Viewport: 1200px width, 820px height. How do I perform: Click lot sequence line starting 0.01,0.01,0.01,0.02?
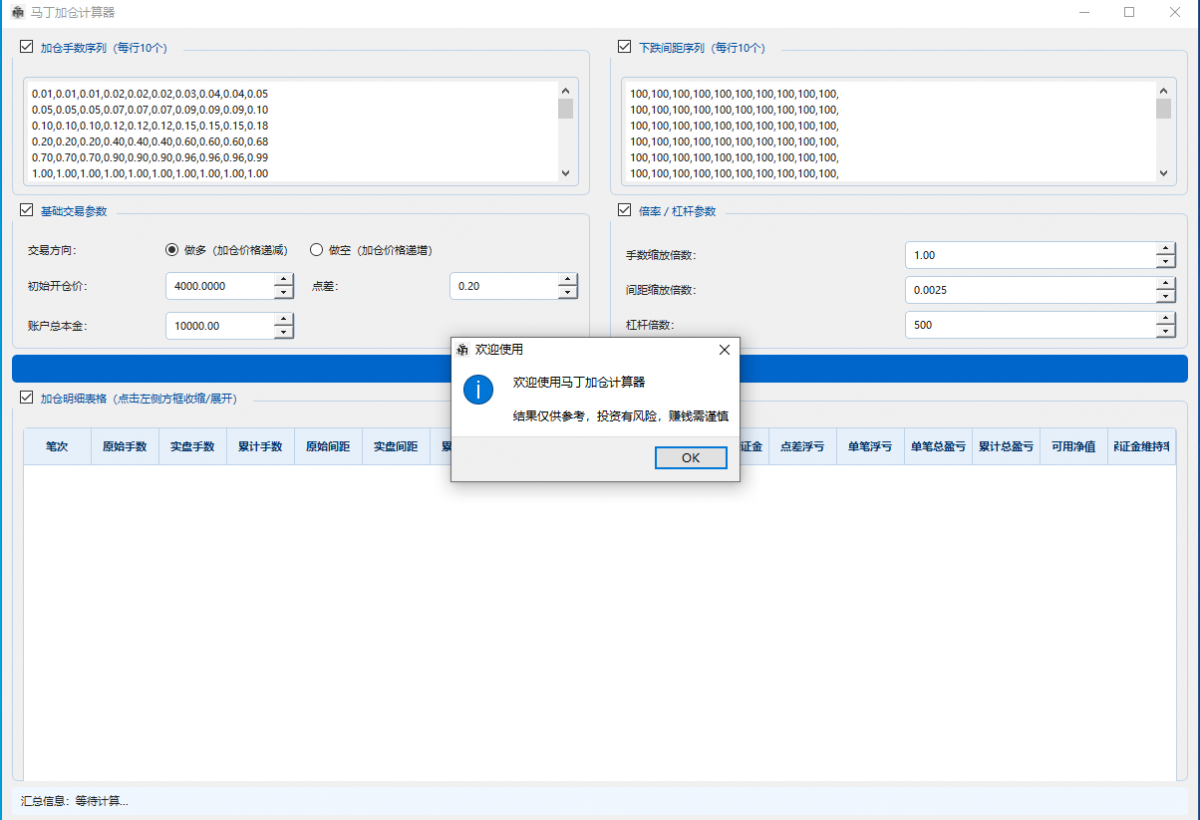click(150, 94)
